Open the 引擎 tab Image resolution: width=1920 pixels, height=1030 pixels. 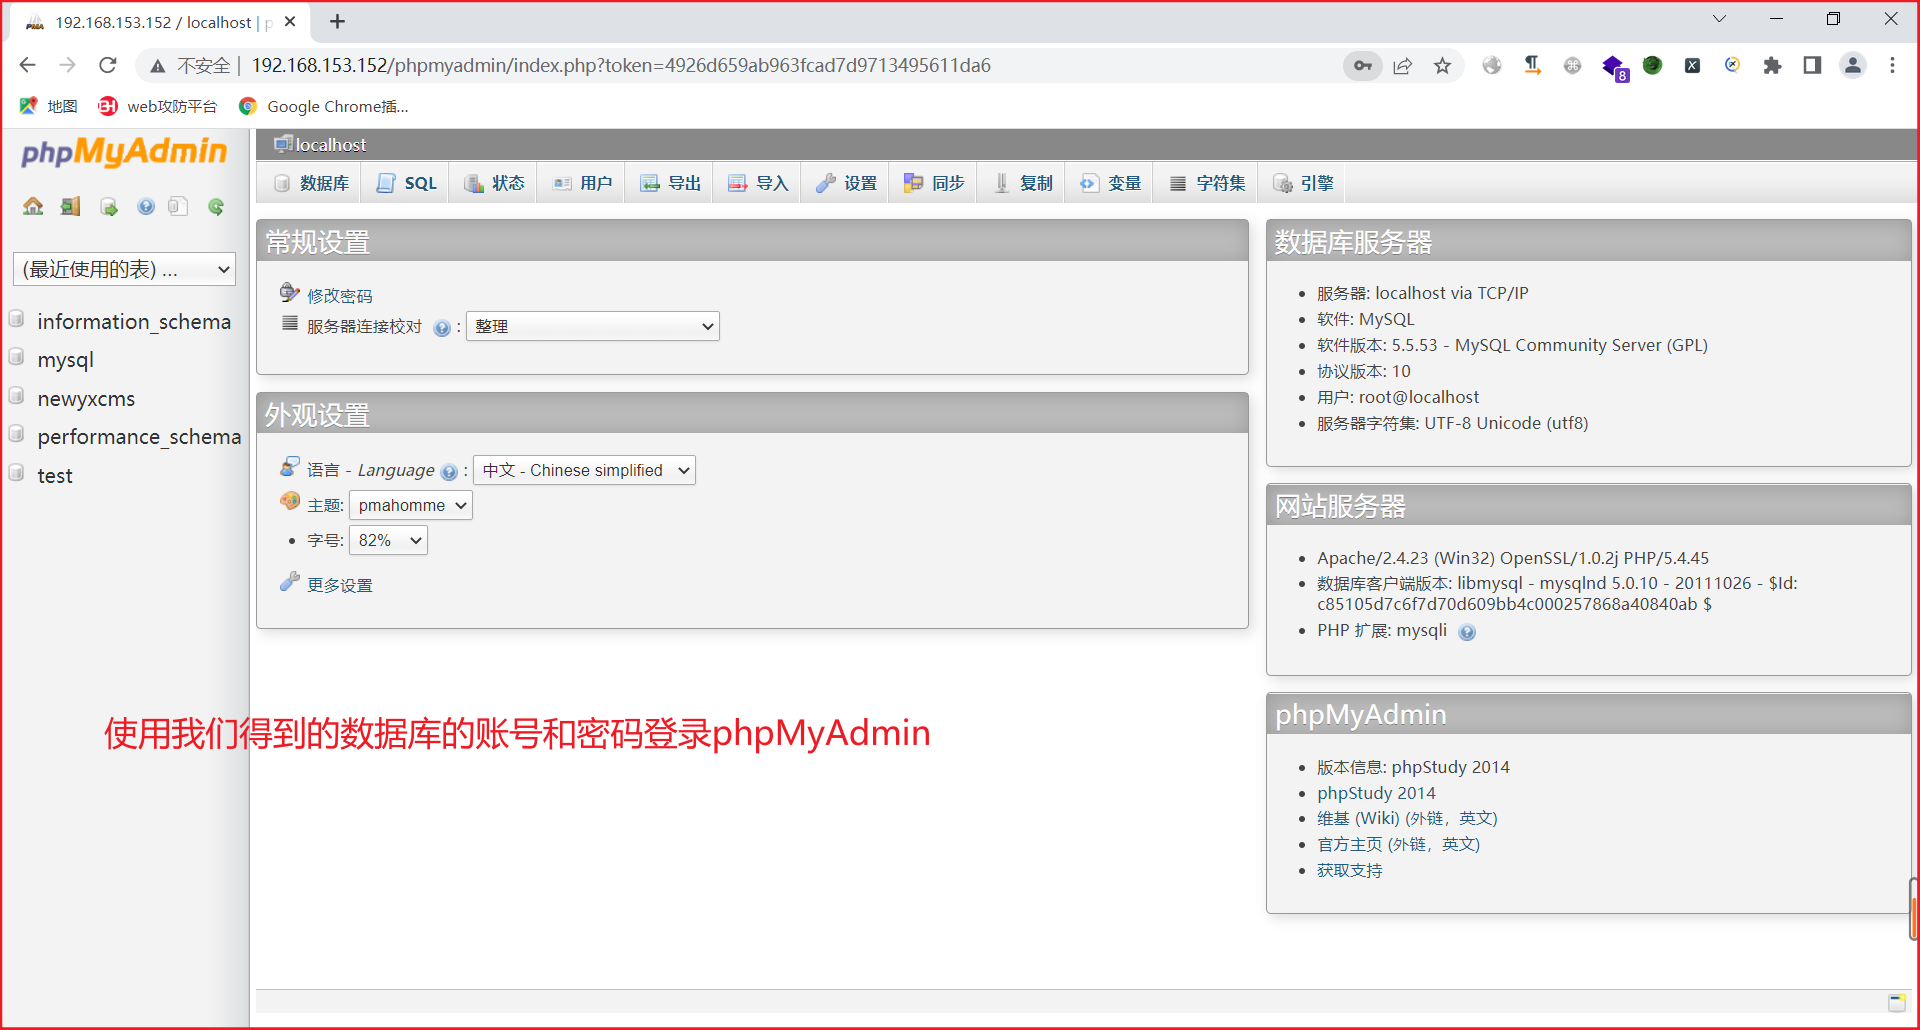click(1303, 183)
